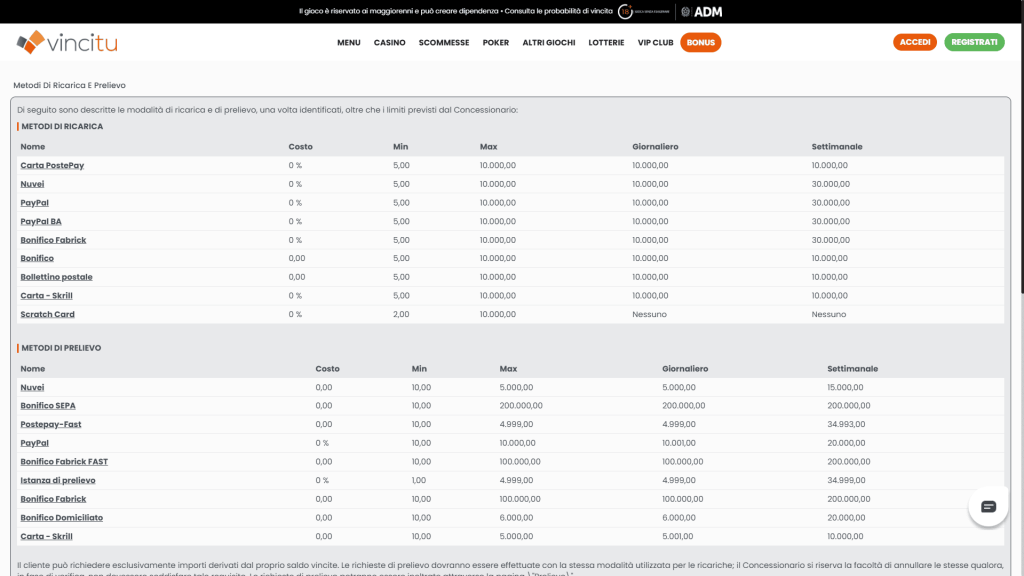Click the orange BONUS button
The width and height of the screenshot is (1024, 576).
[700, 43]
